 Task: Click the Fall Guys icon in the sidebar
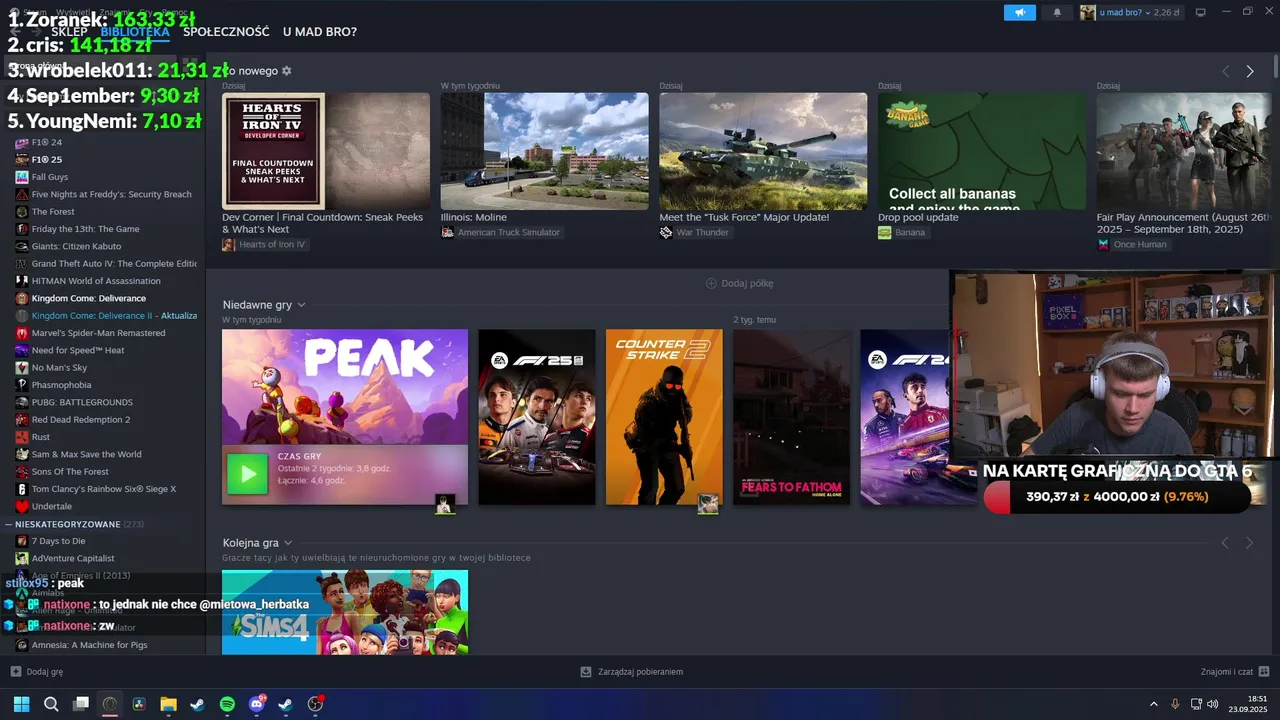coord(22,177)
